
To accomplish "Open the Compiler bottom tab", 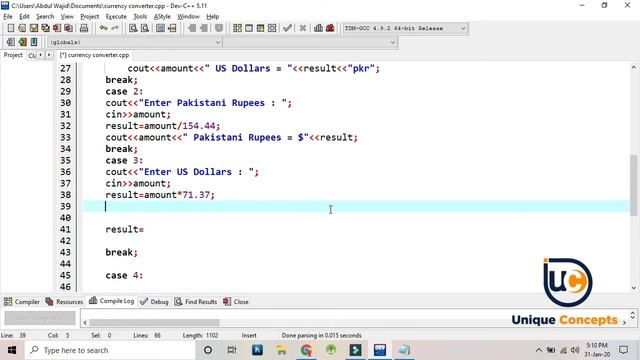I will coord(22,302).
